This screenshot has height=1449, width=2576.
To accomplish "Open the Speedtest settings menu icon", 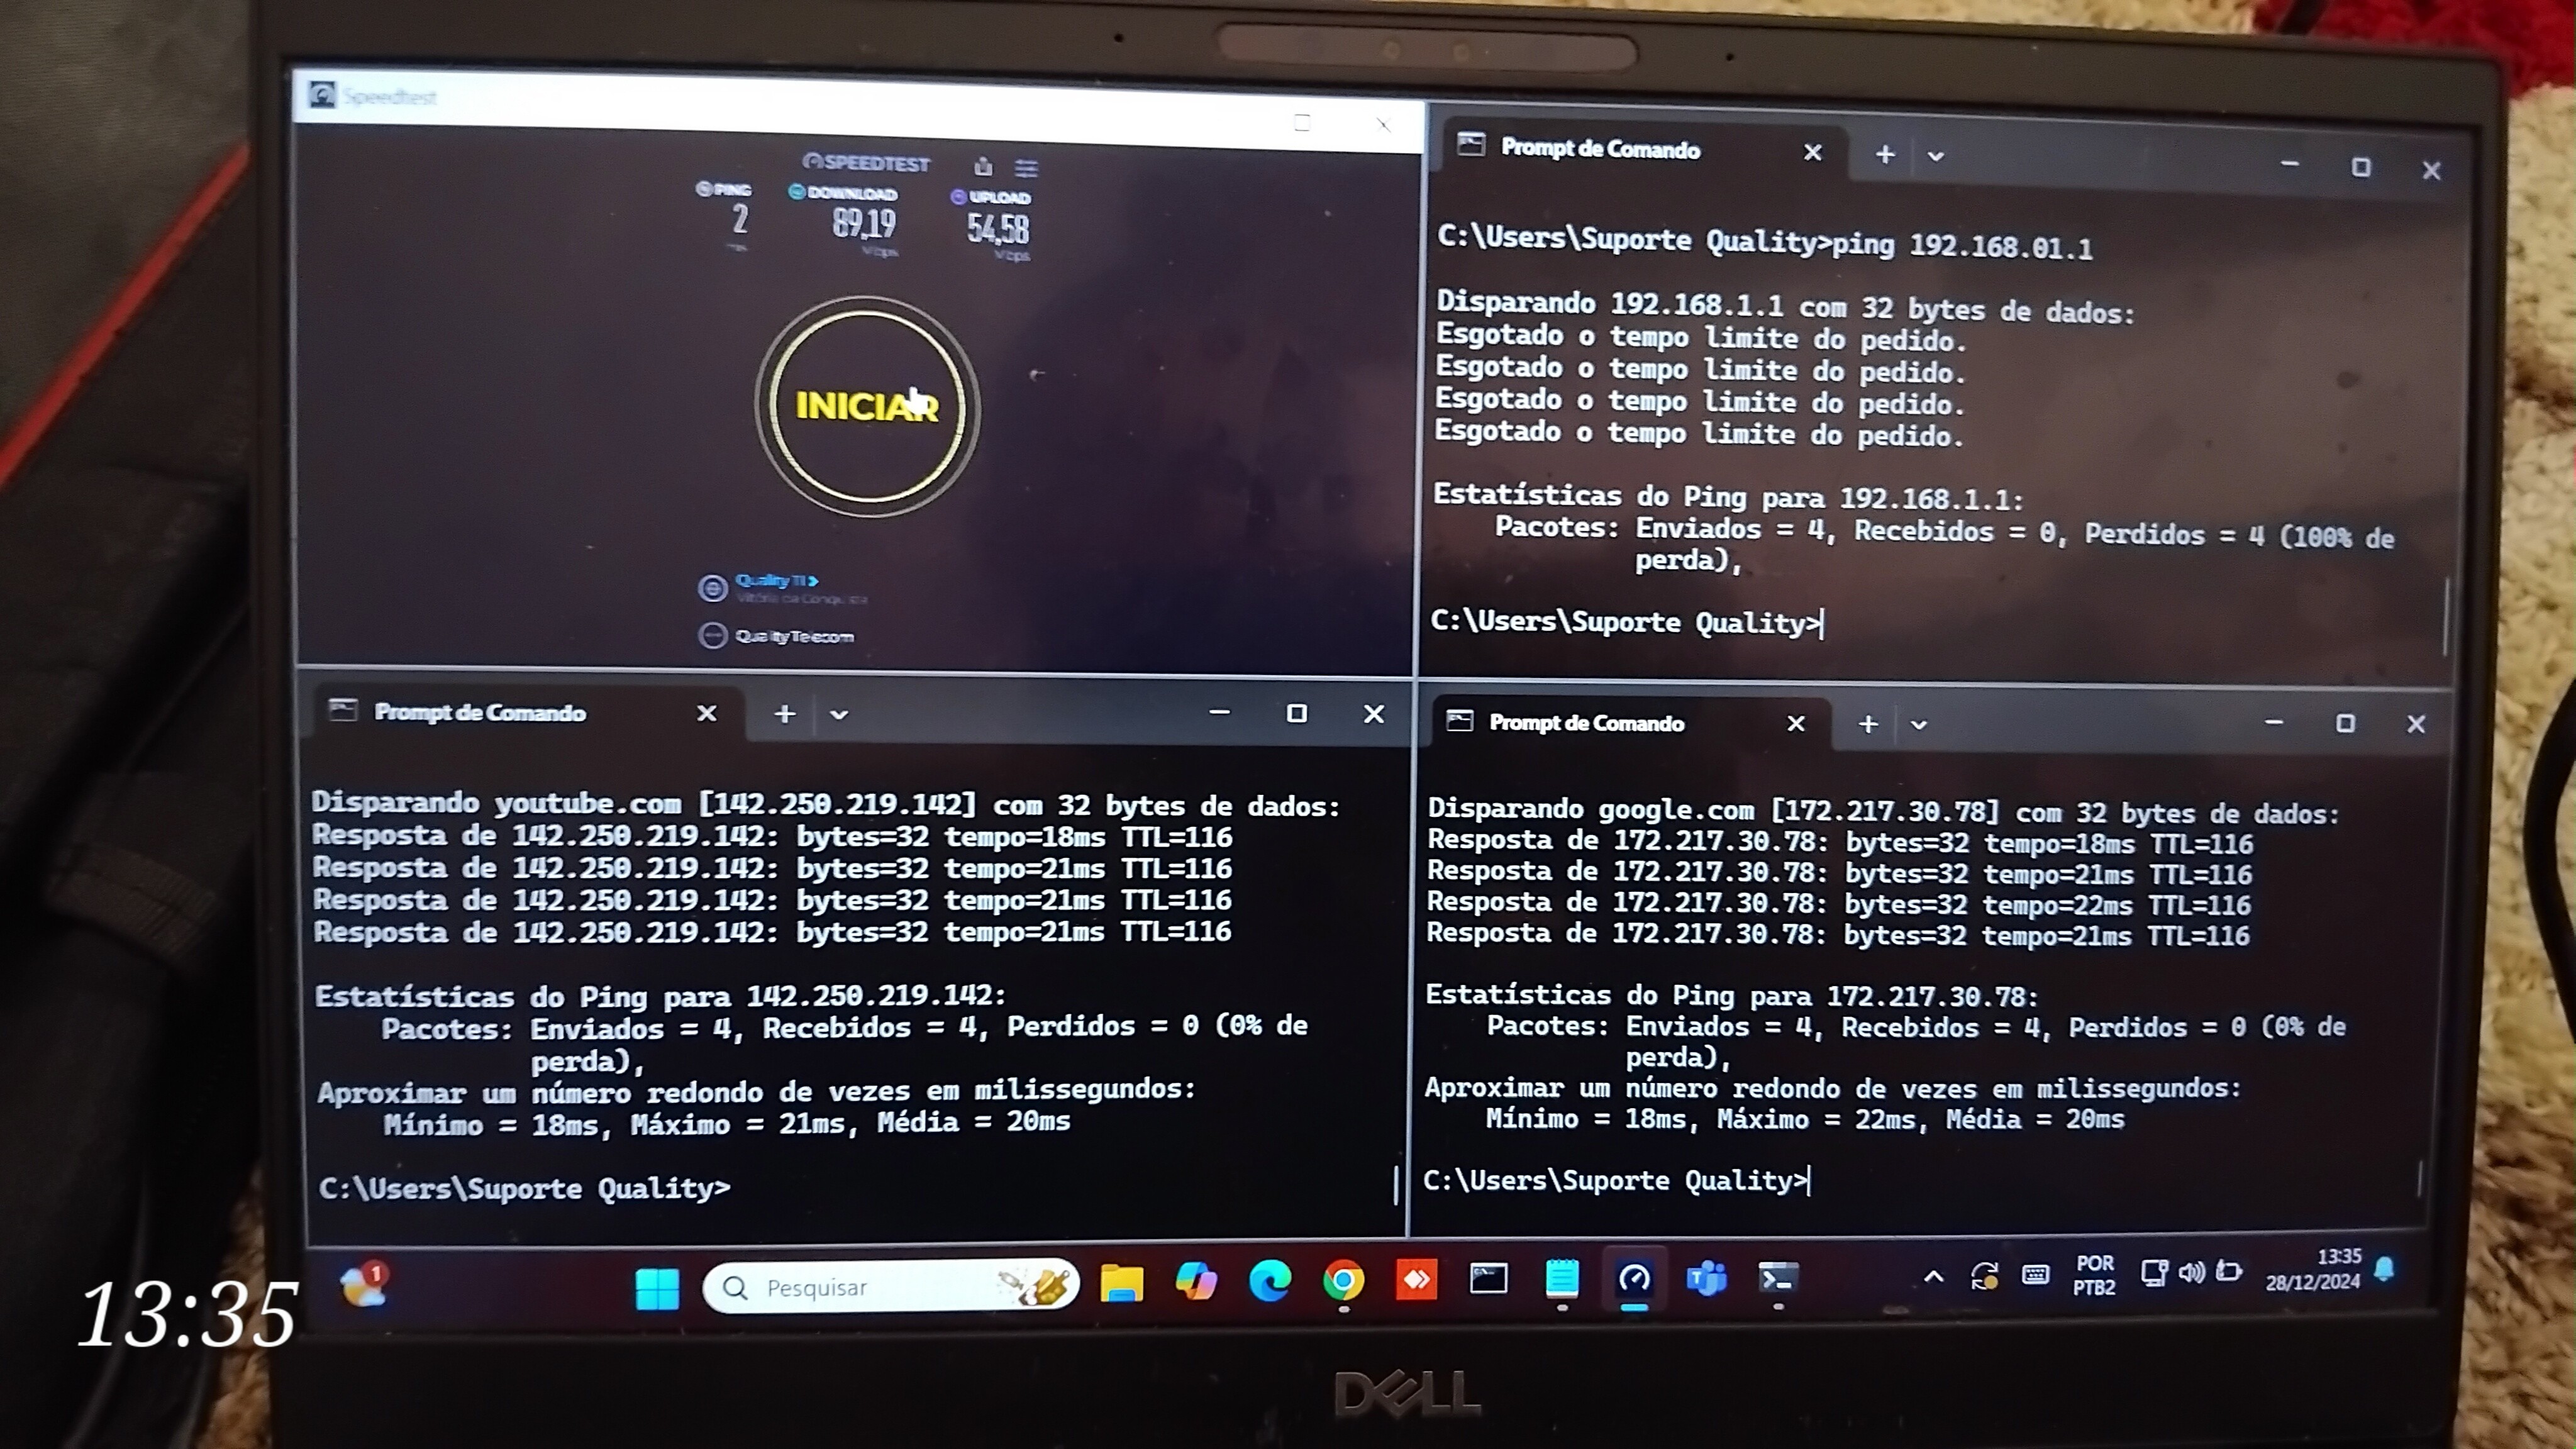I will click(x=1026, y=168).
